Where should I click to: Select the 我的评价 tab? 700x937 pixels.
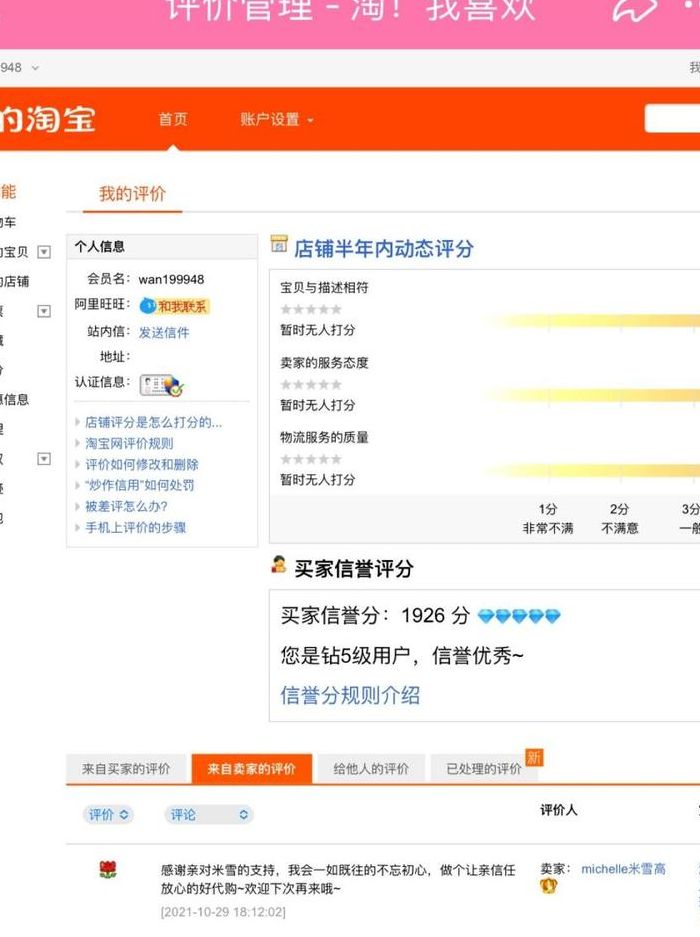[x=132, y=194]
